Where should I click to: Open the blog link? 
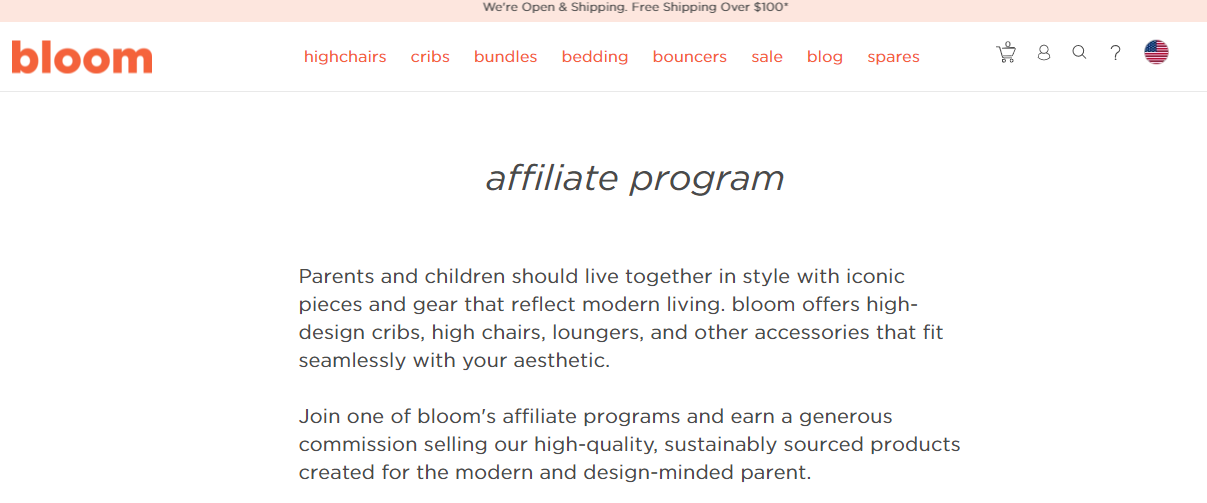[x=825, y=57]
